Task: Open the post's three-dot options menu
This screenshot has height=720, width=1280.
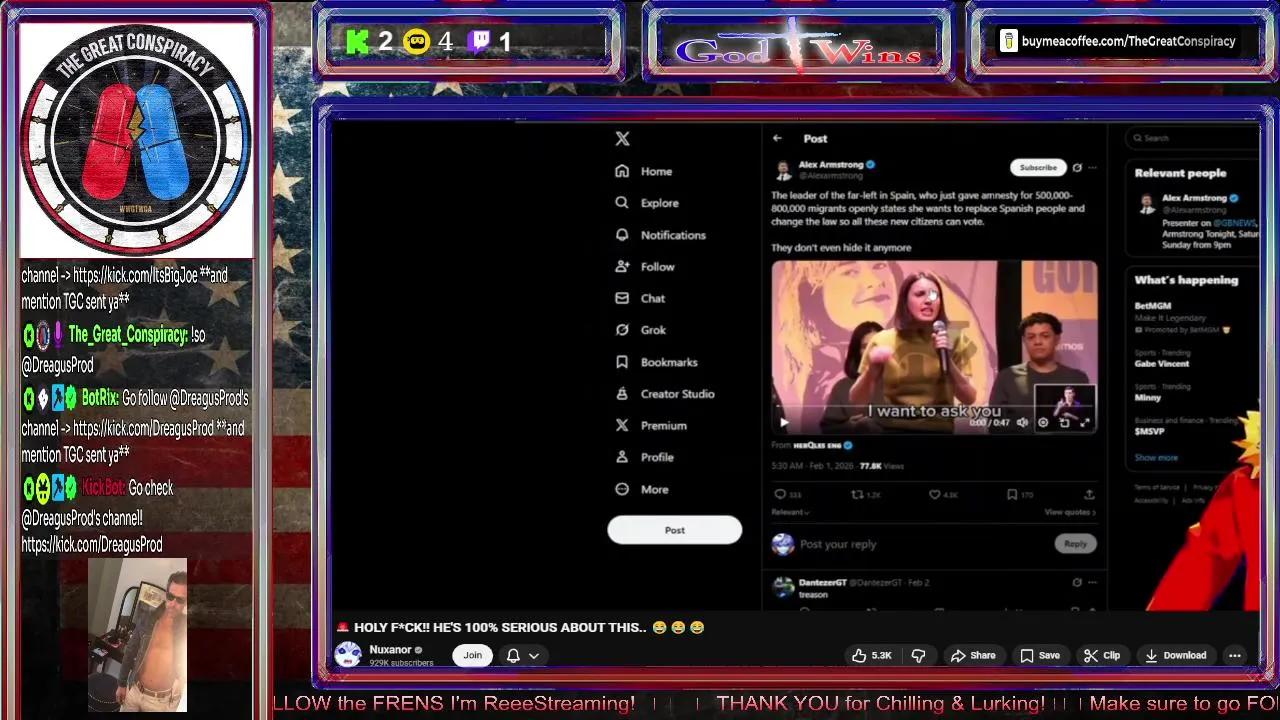Action: click(x=1092, y=168)
